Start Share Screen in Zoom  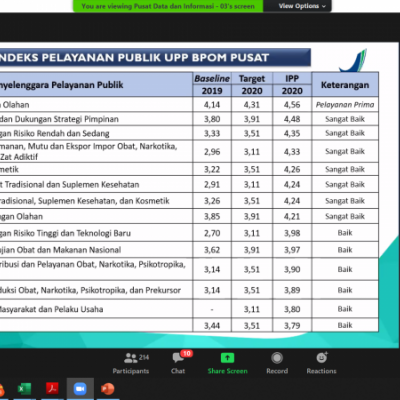point(227,364)
